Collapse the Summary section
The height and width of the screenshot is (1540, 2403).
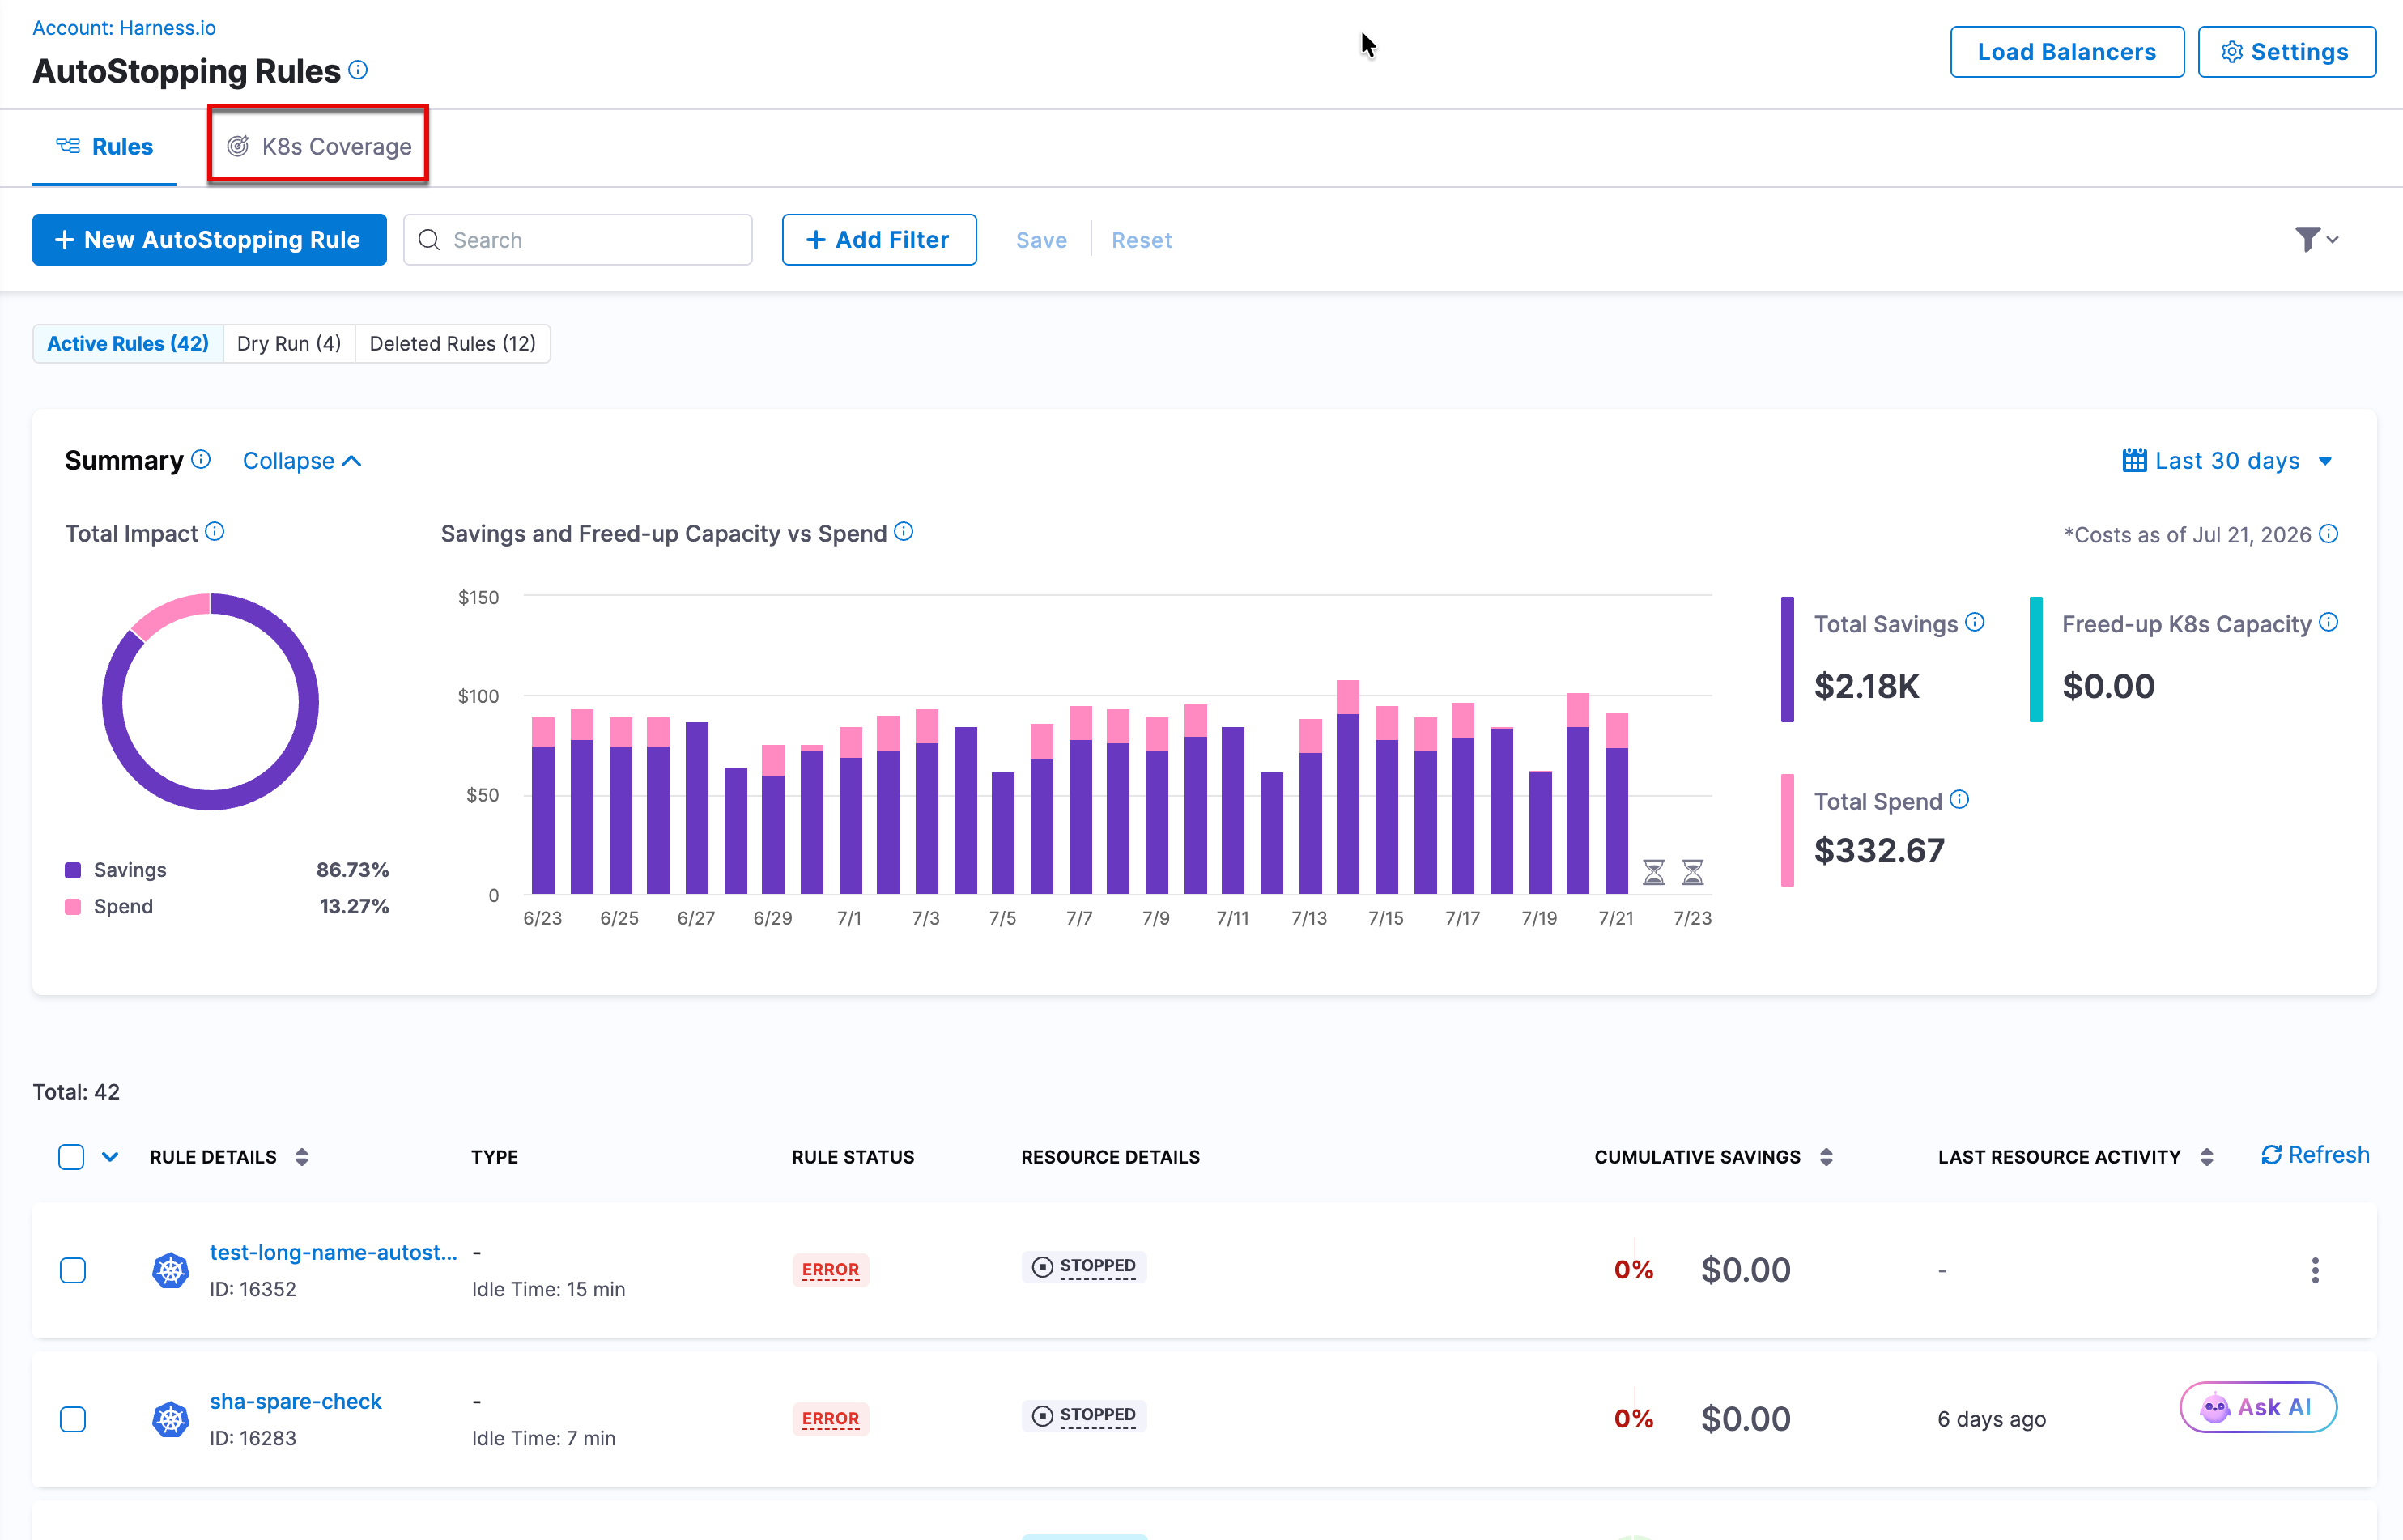pos(301,461)
